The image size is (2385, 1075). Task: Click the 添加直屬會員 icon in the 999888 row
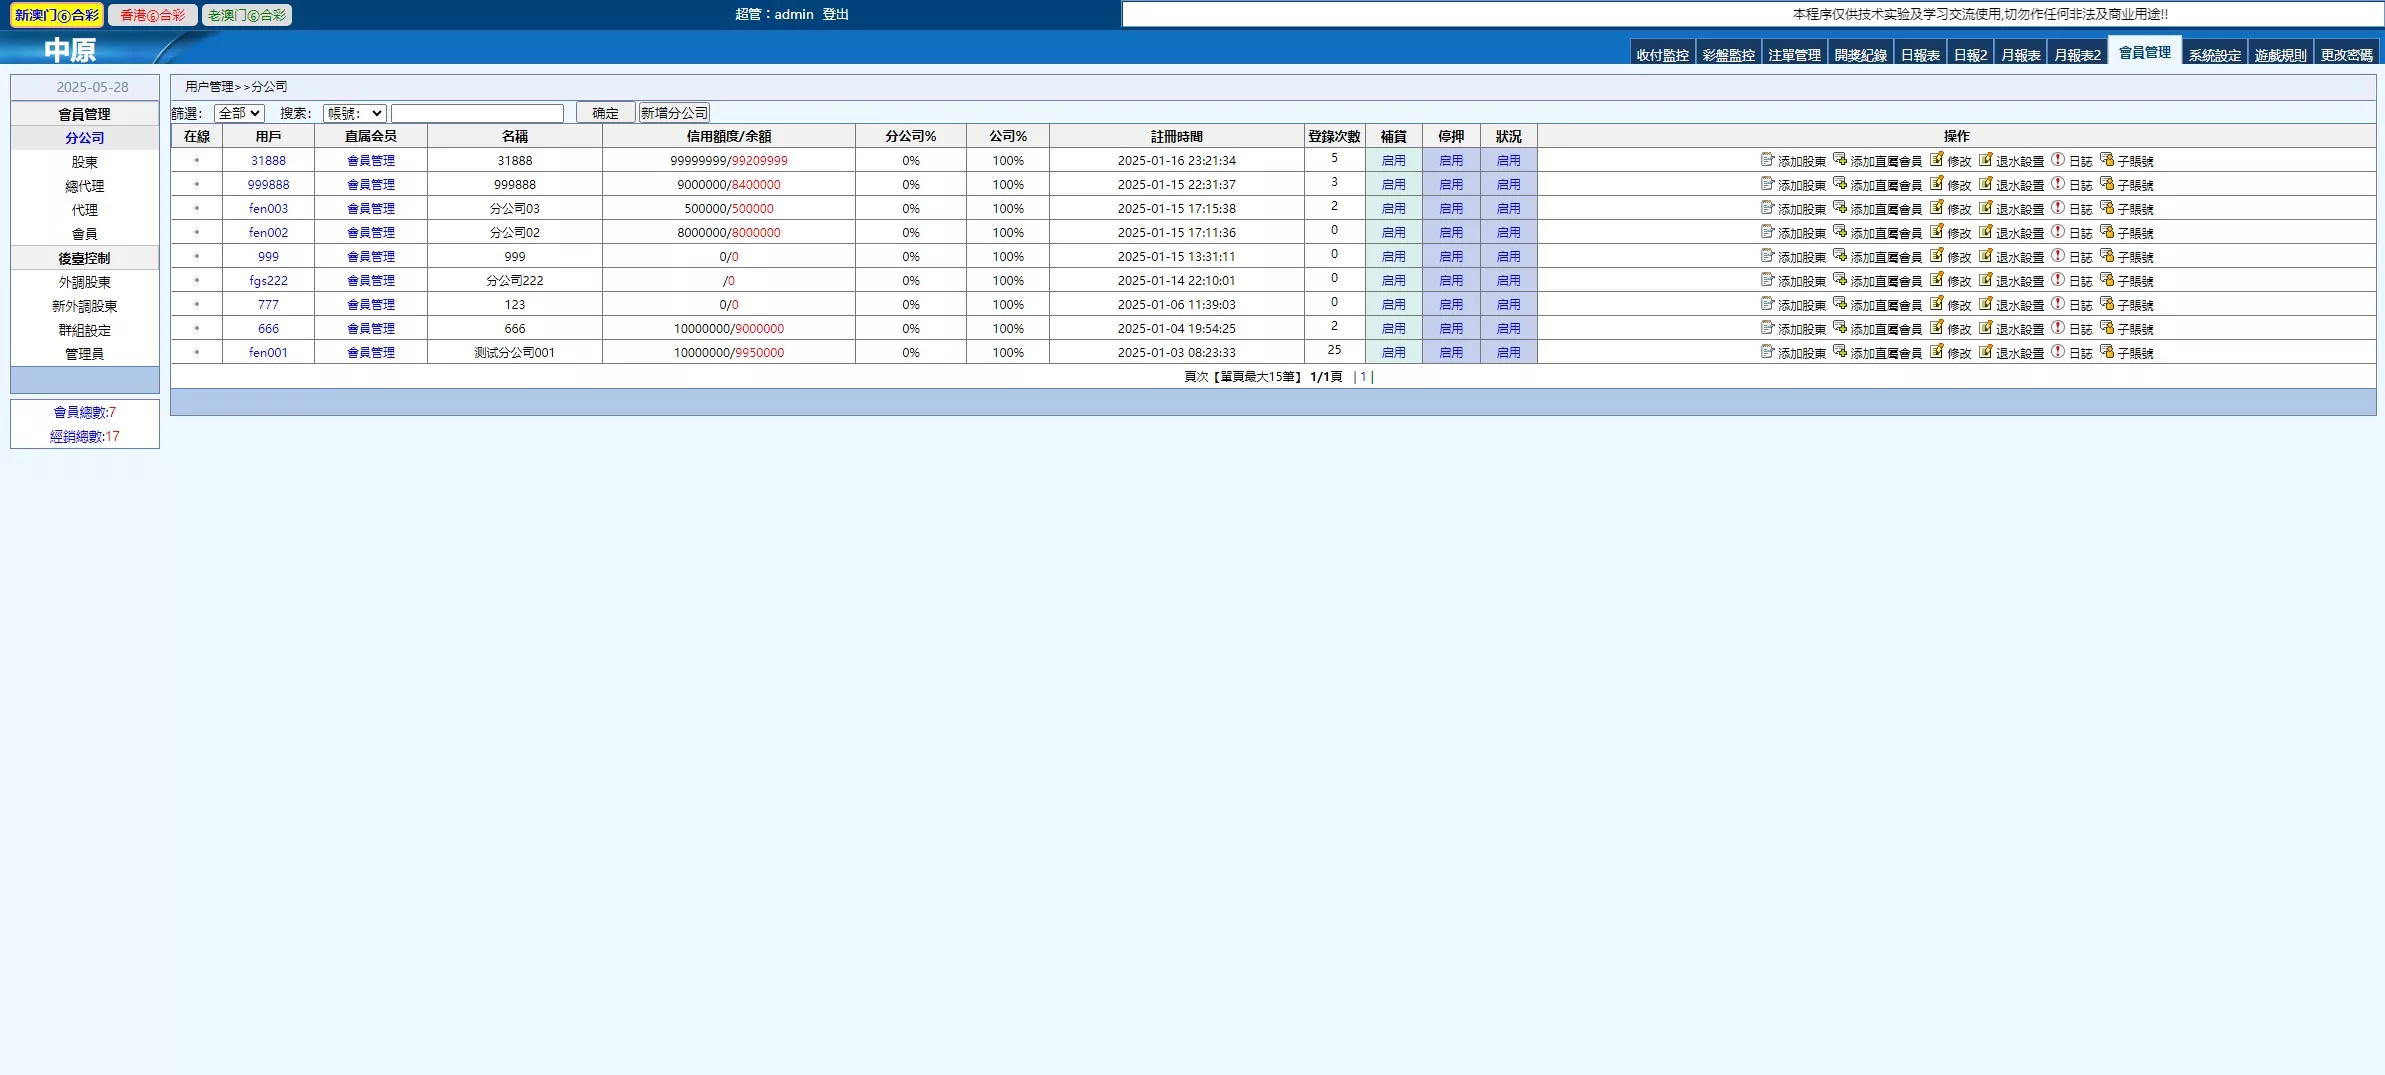(1839, 184)
